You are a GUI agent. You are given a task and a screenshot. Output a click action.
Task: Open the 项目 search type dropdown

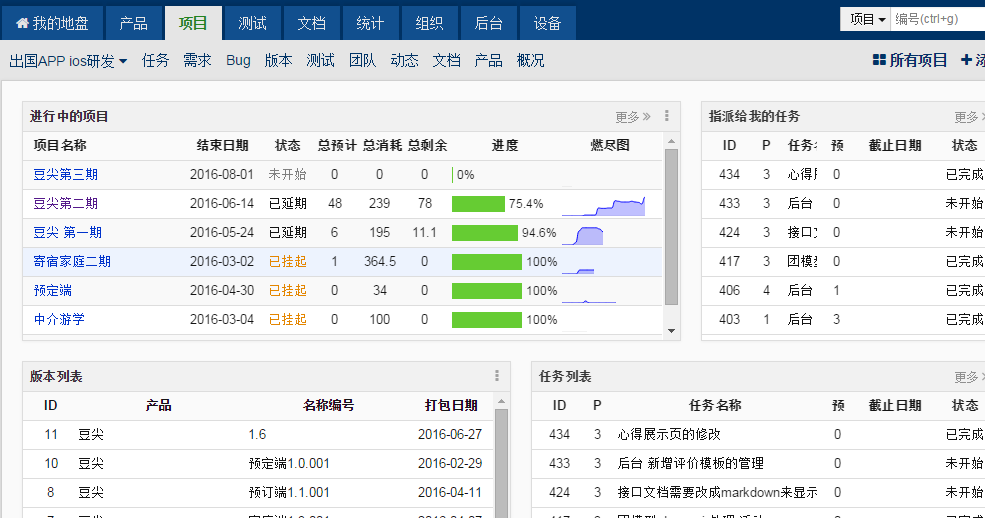tap(867, 19)
